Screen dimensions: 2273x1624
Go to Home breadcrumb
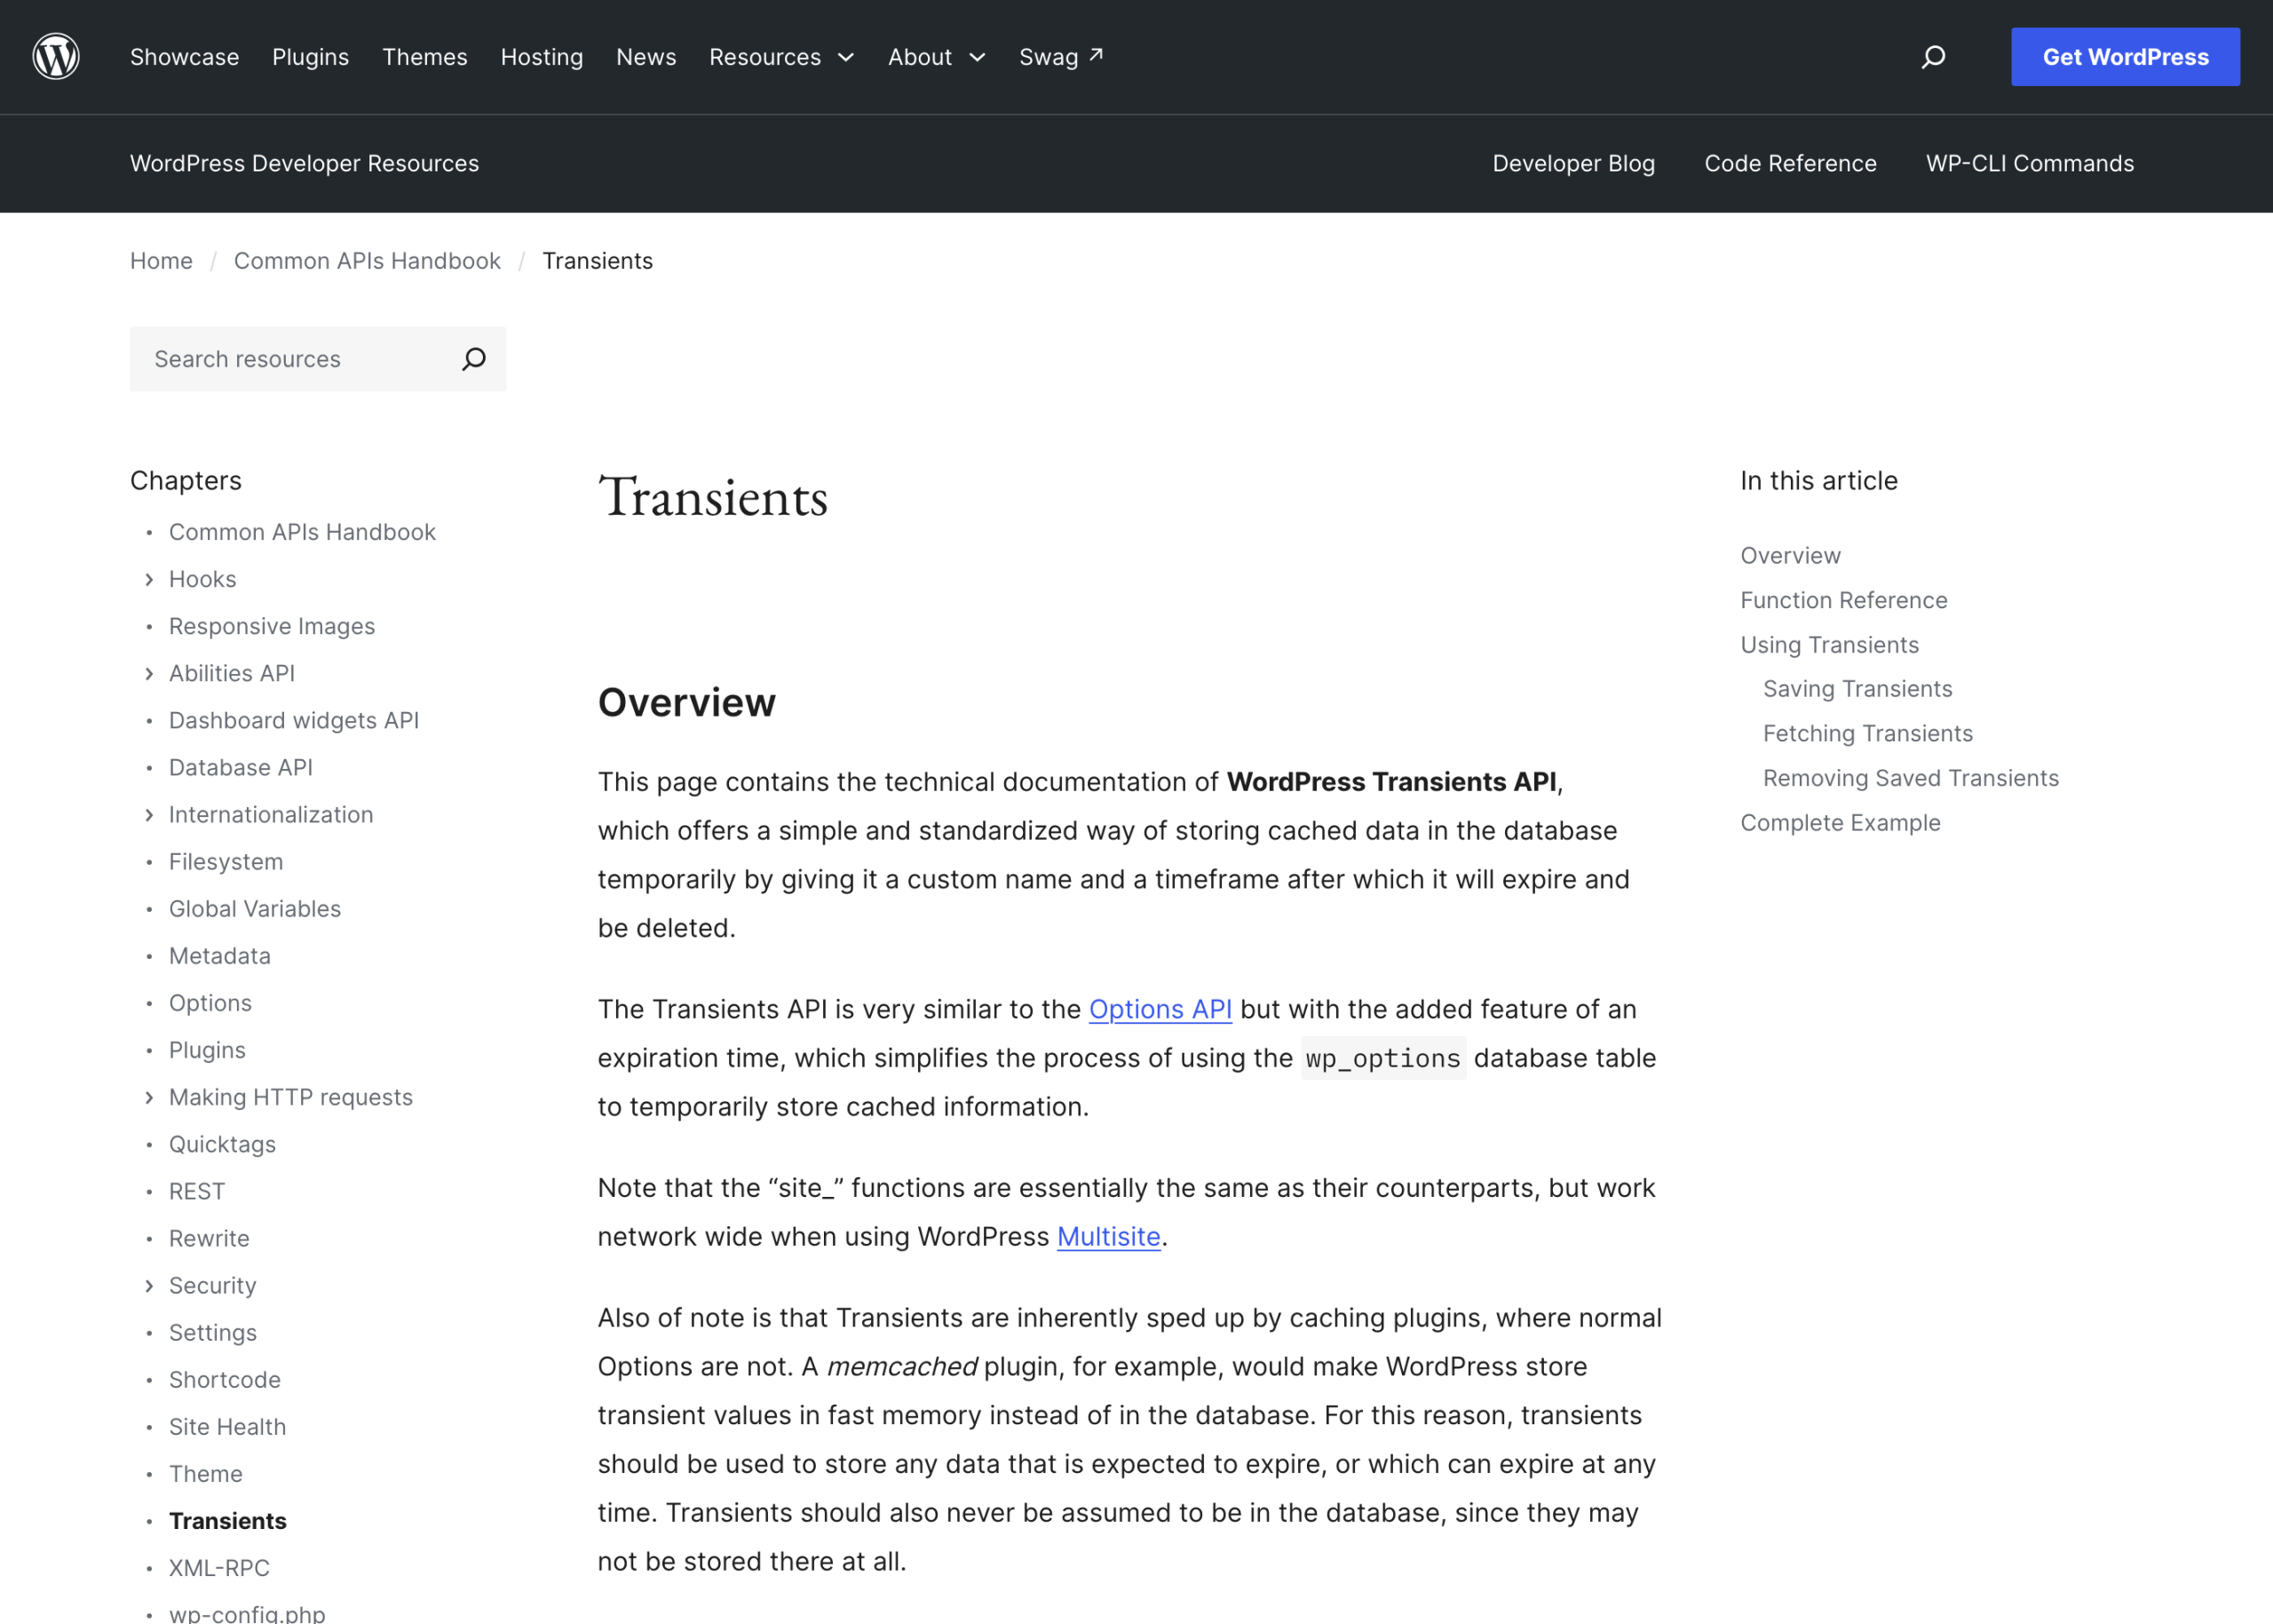[x=161, y=261]
